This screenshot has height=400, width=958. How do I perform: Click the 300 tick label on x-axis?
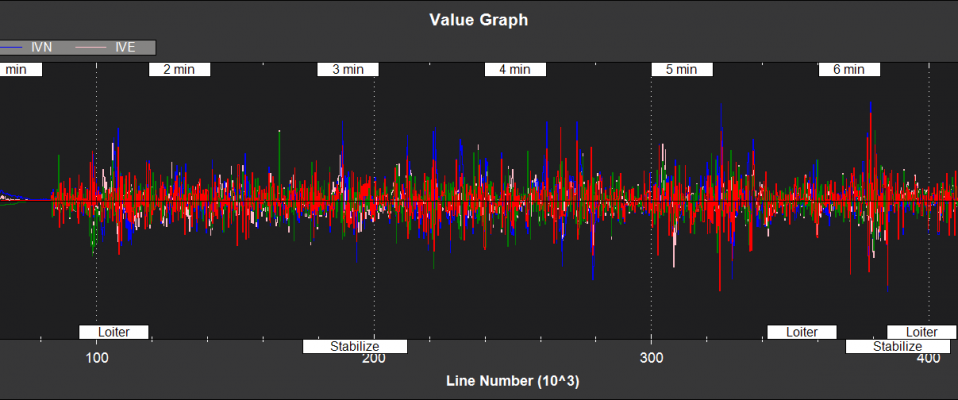click(651, 359)
